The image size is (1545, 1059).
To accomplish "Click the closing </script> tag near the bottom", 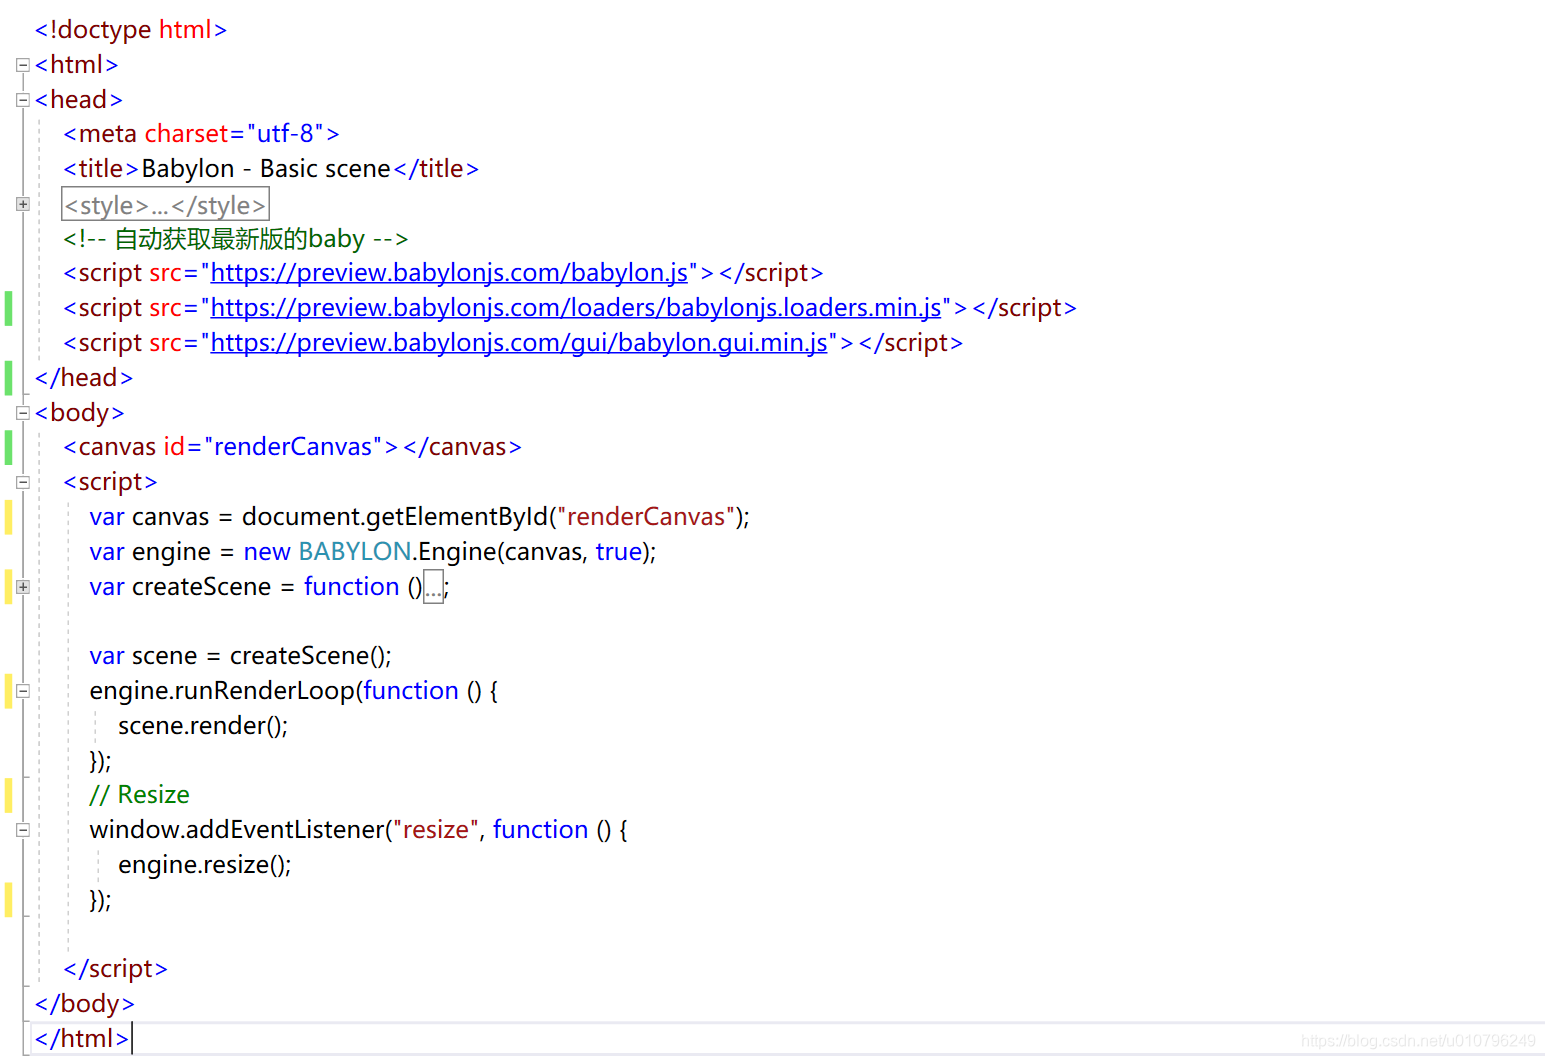I will pos(115,969).
